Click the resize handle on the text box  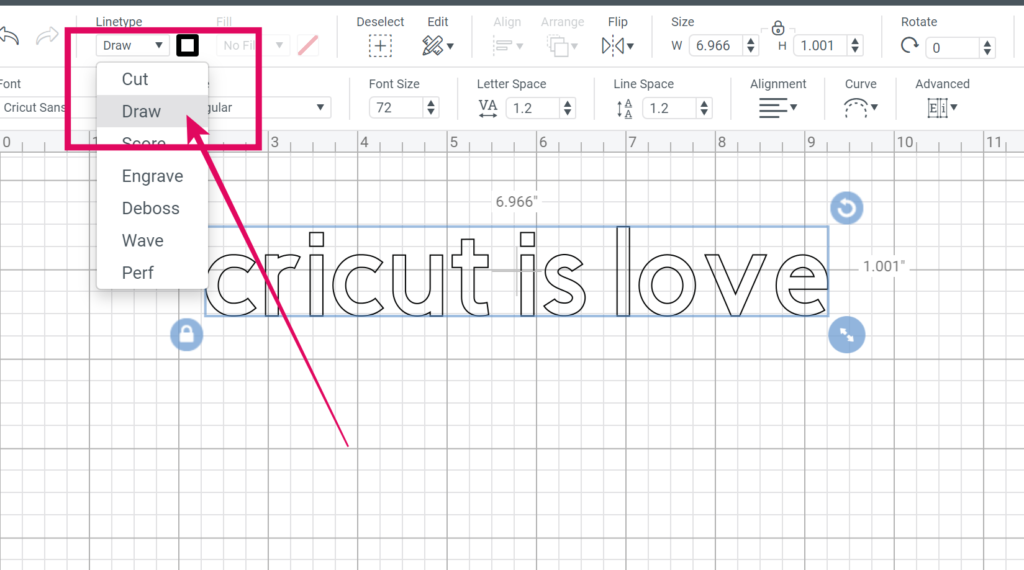[847, 335]
